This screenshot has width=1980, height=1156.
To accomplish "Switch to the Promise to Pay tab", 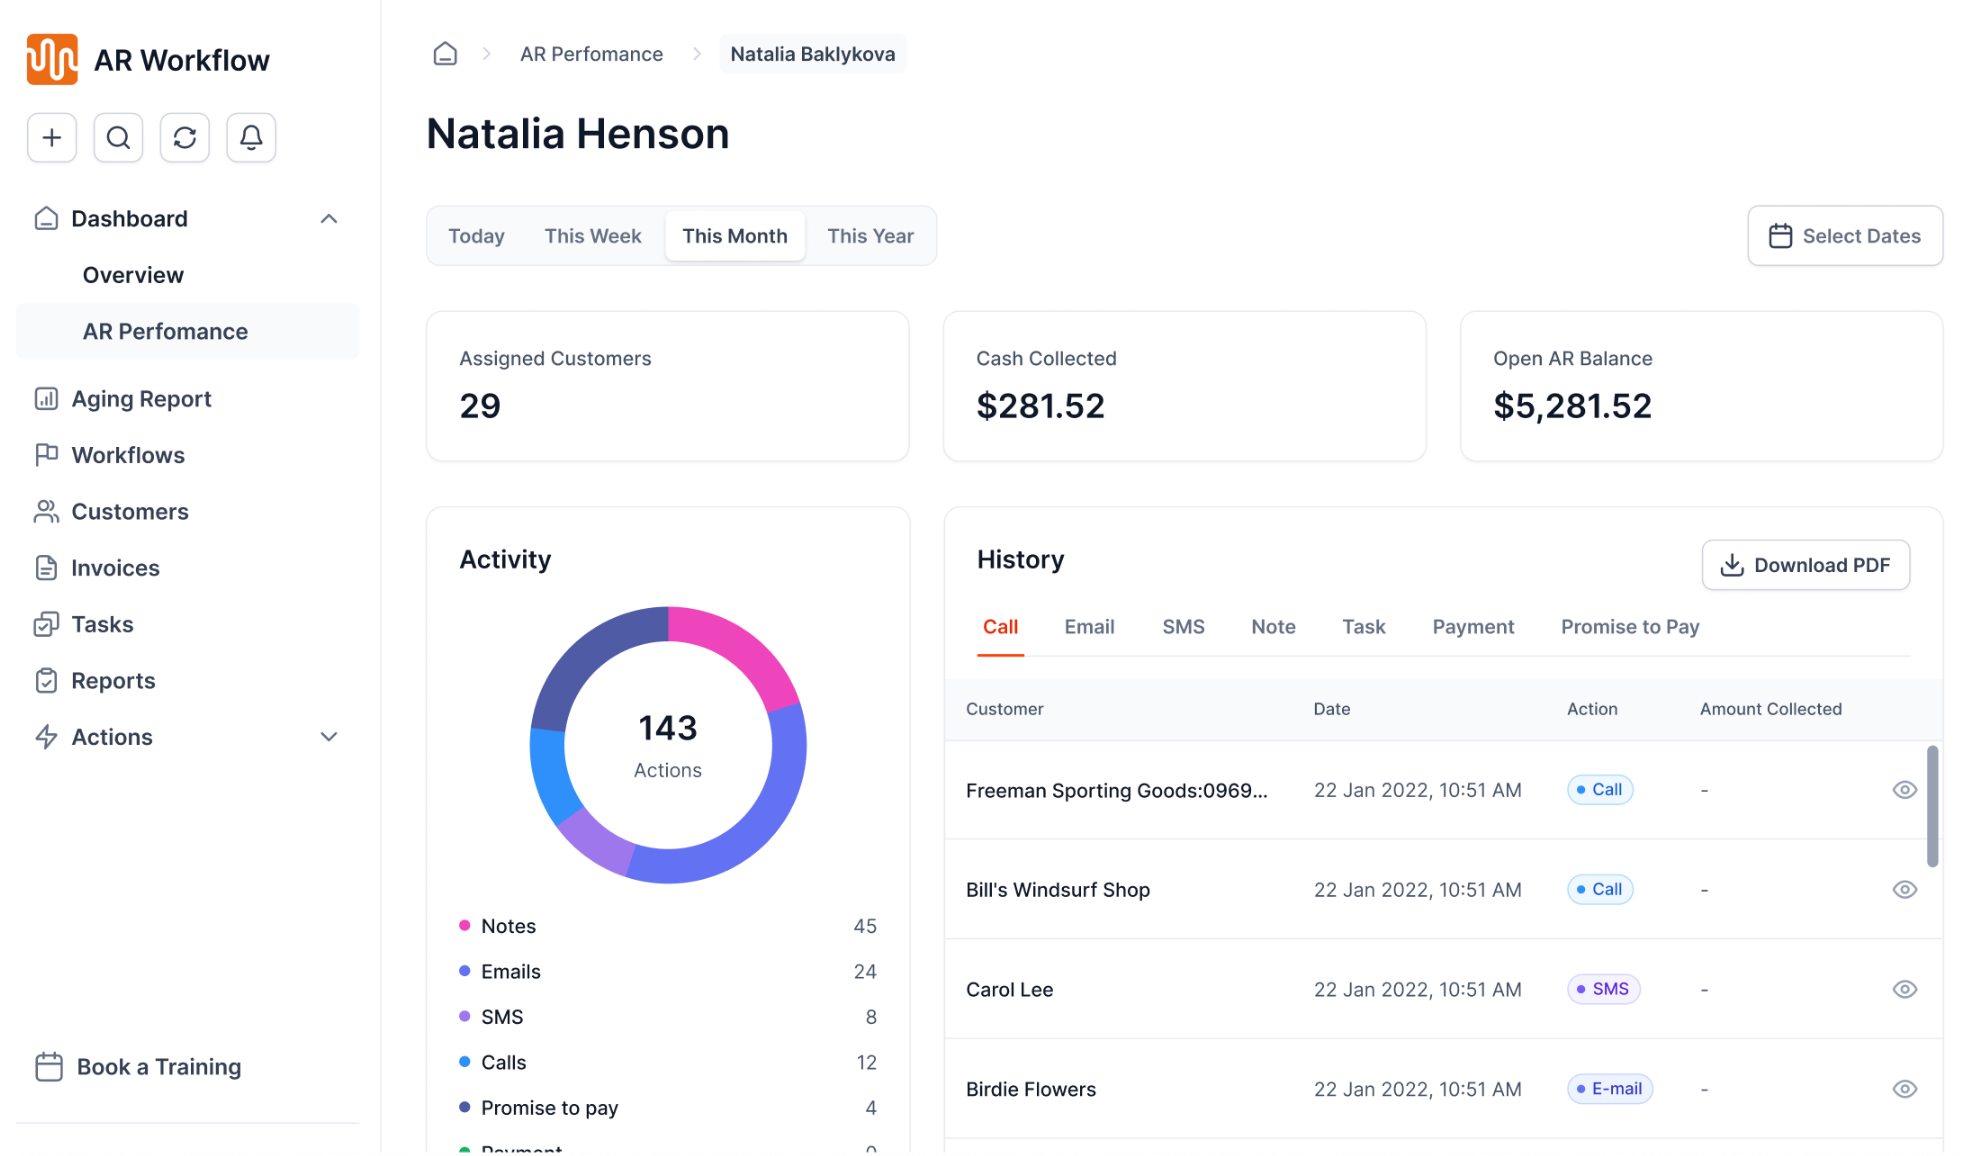I will coord(1630,627).
